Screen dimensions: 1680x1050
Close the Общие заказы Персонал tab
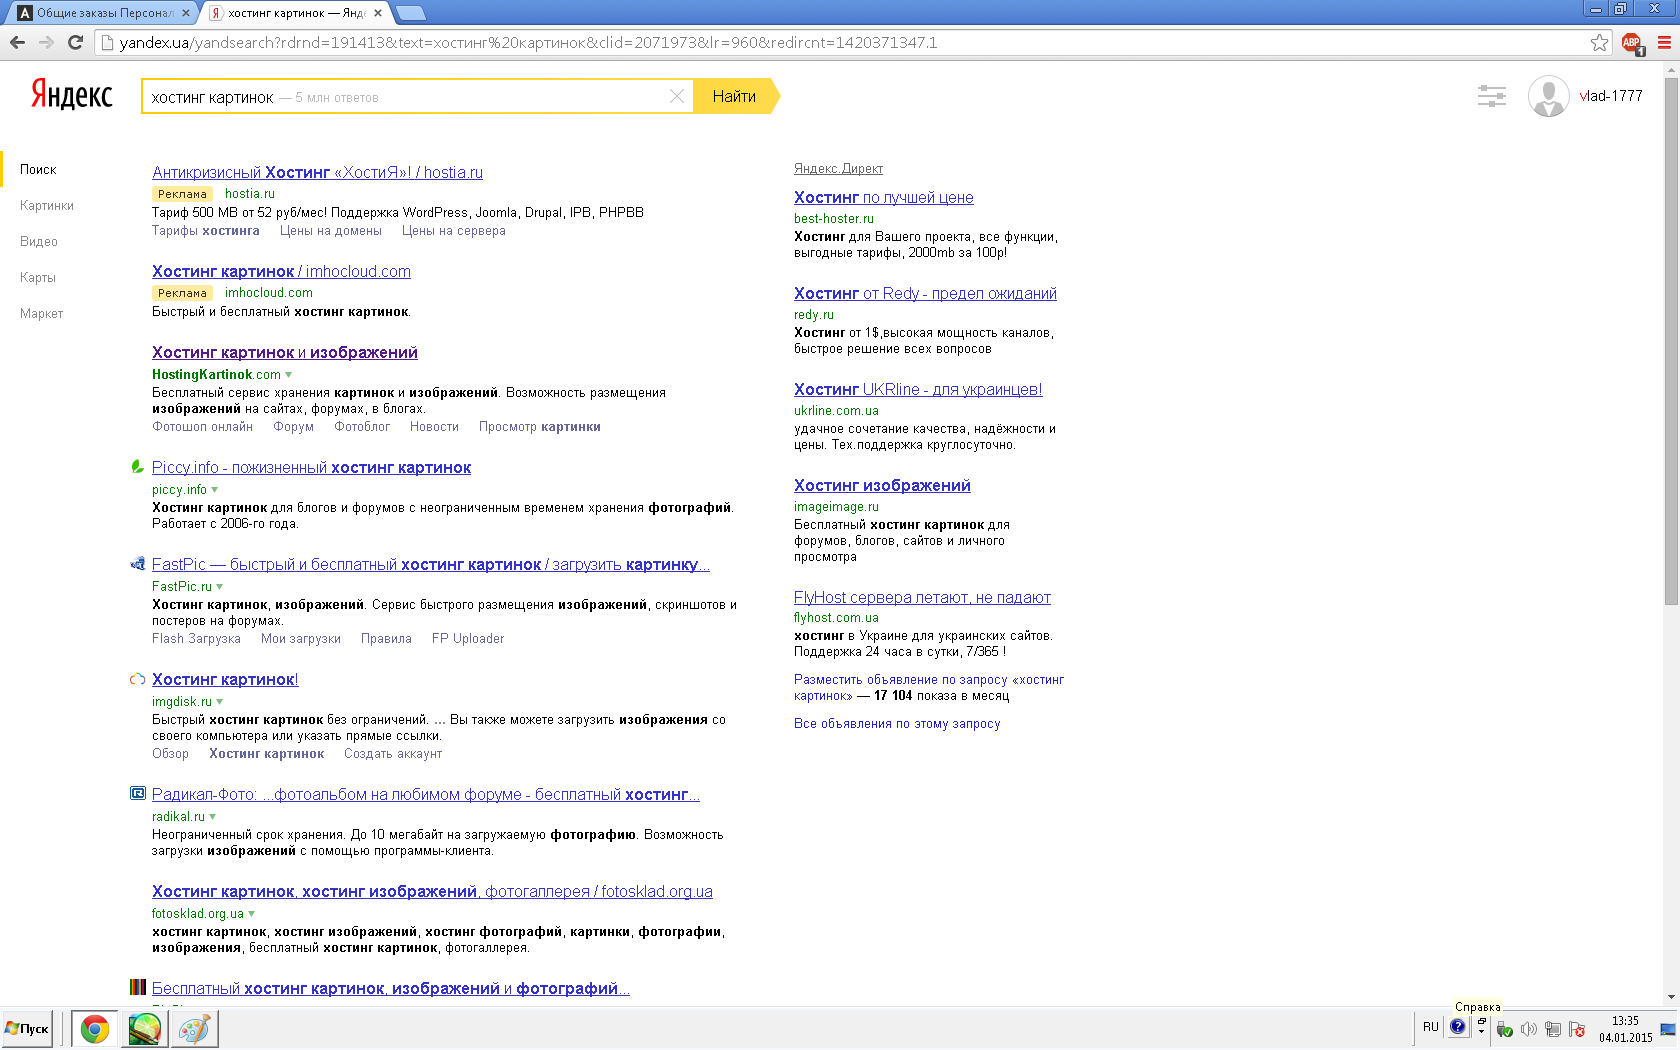tap(185, 13)
